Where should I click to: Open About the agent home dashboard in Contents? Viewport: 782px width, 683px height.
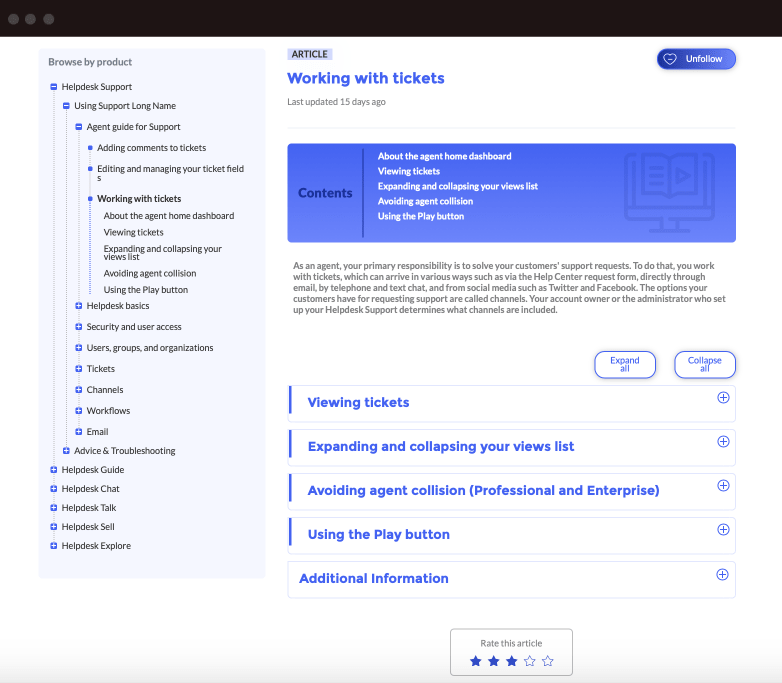tap(444, 156)
